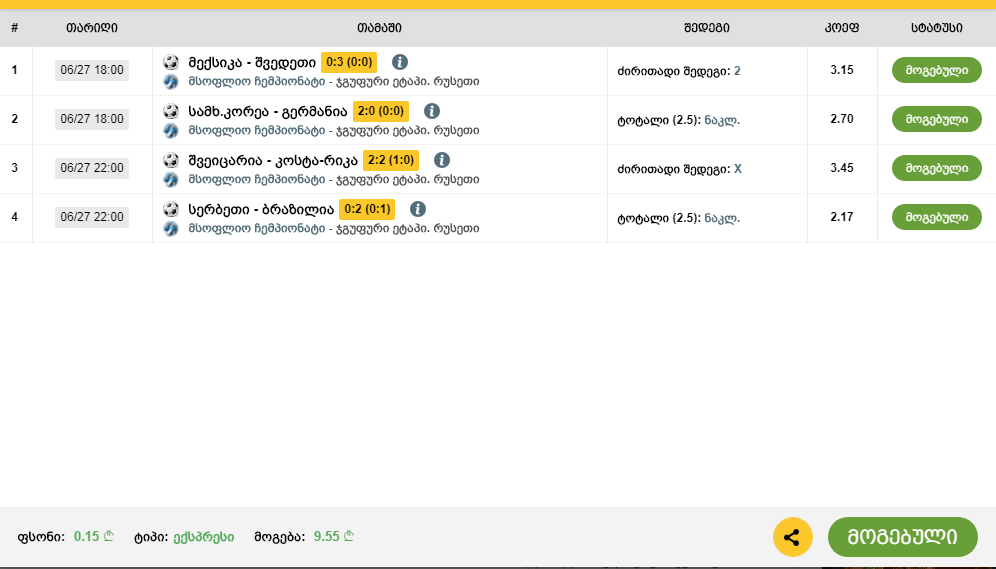Screen dimensions: 996x569
Task: Click the league globe icon in row 3
Action: [x=171, y=180]
